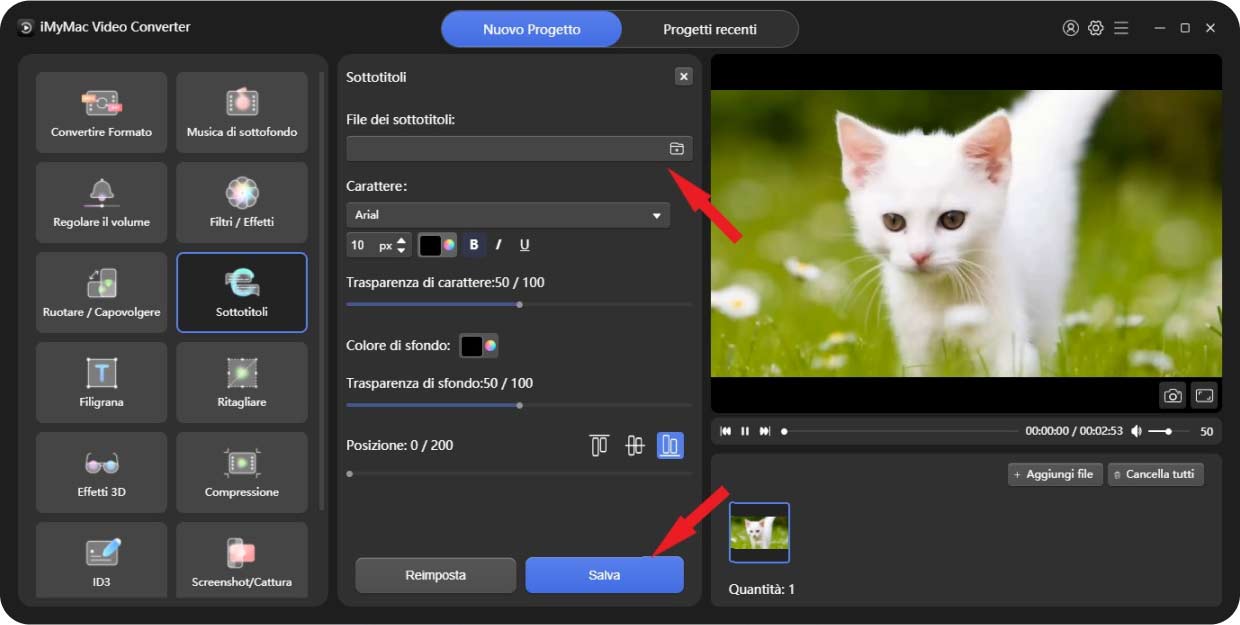The height and width of the screenshot is (625, 1240).
Task: Switch to the Nuovo Progetto tab
Action: [531, 29]
